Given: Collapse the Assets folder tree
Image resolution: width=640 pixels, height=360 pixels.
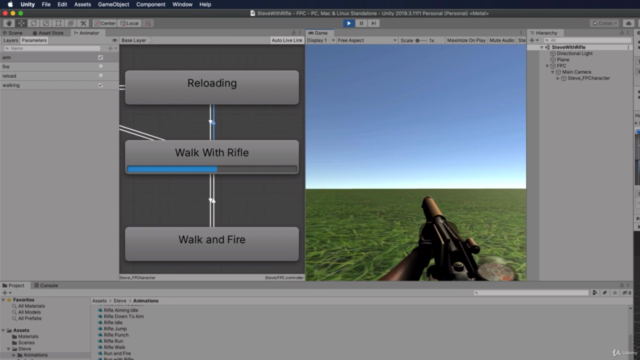Looking at the screenshot, I should 4,330.
